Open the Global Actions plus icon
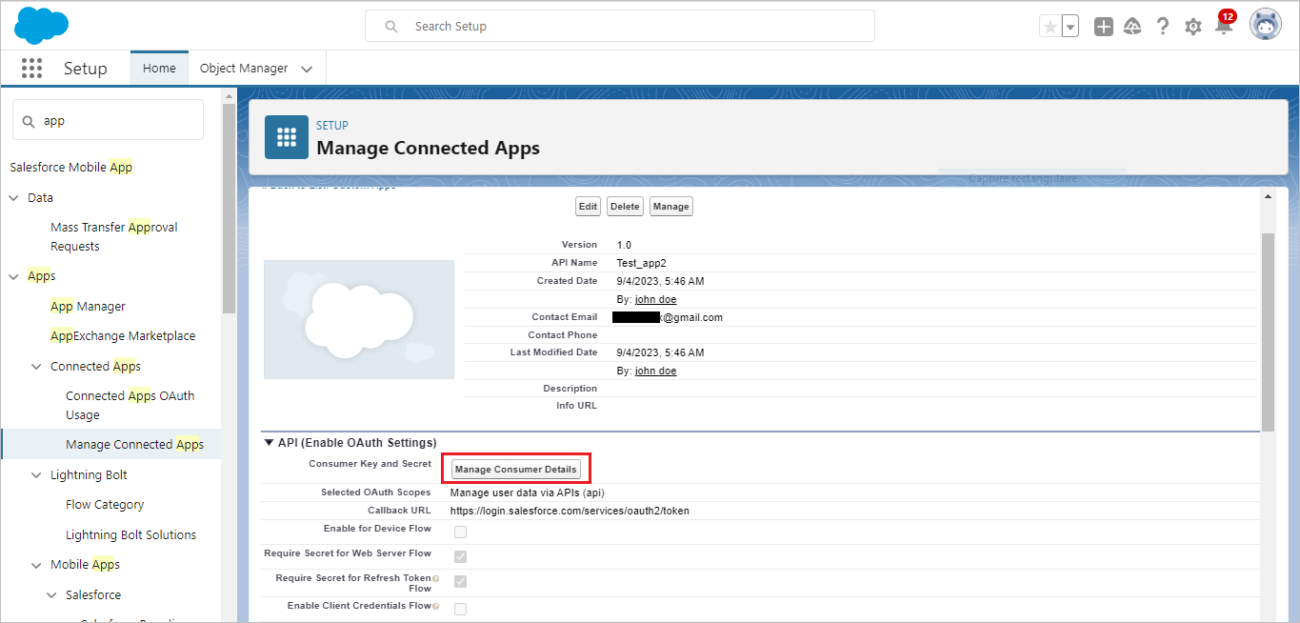The height and width of the screenshot is (623, 1300). (1103, 27)
